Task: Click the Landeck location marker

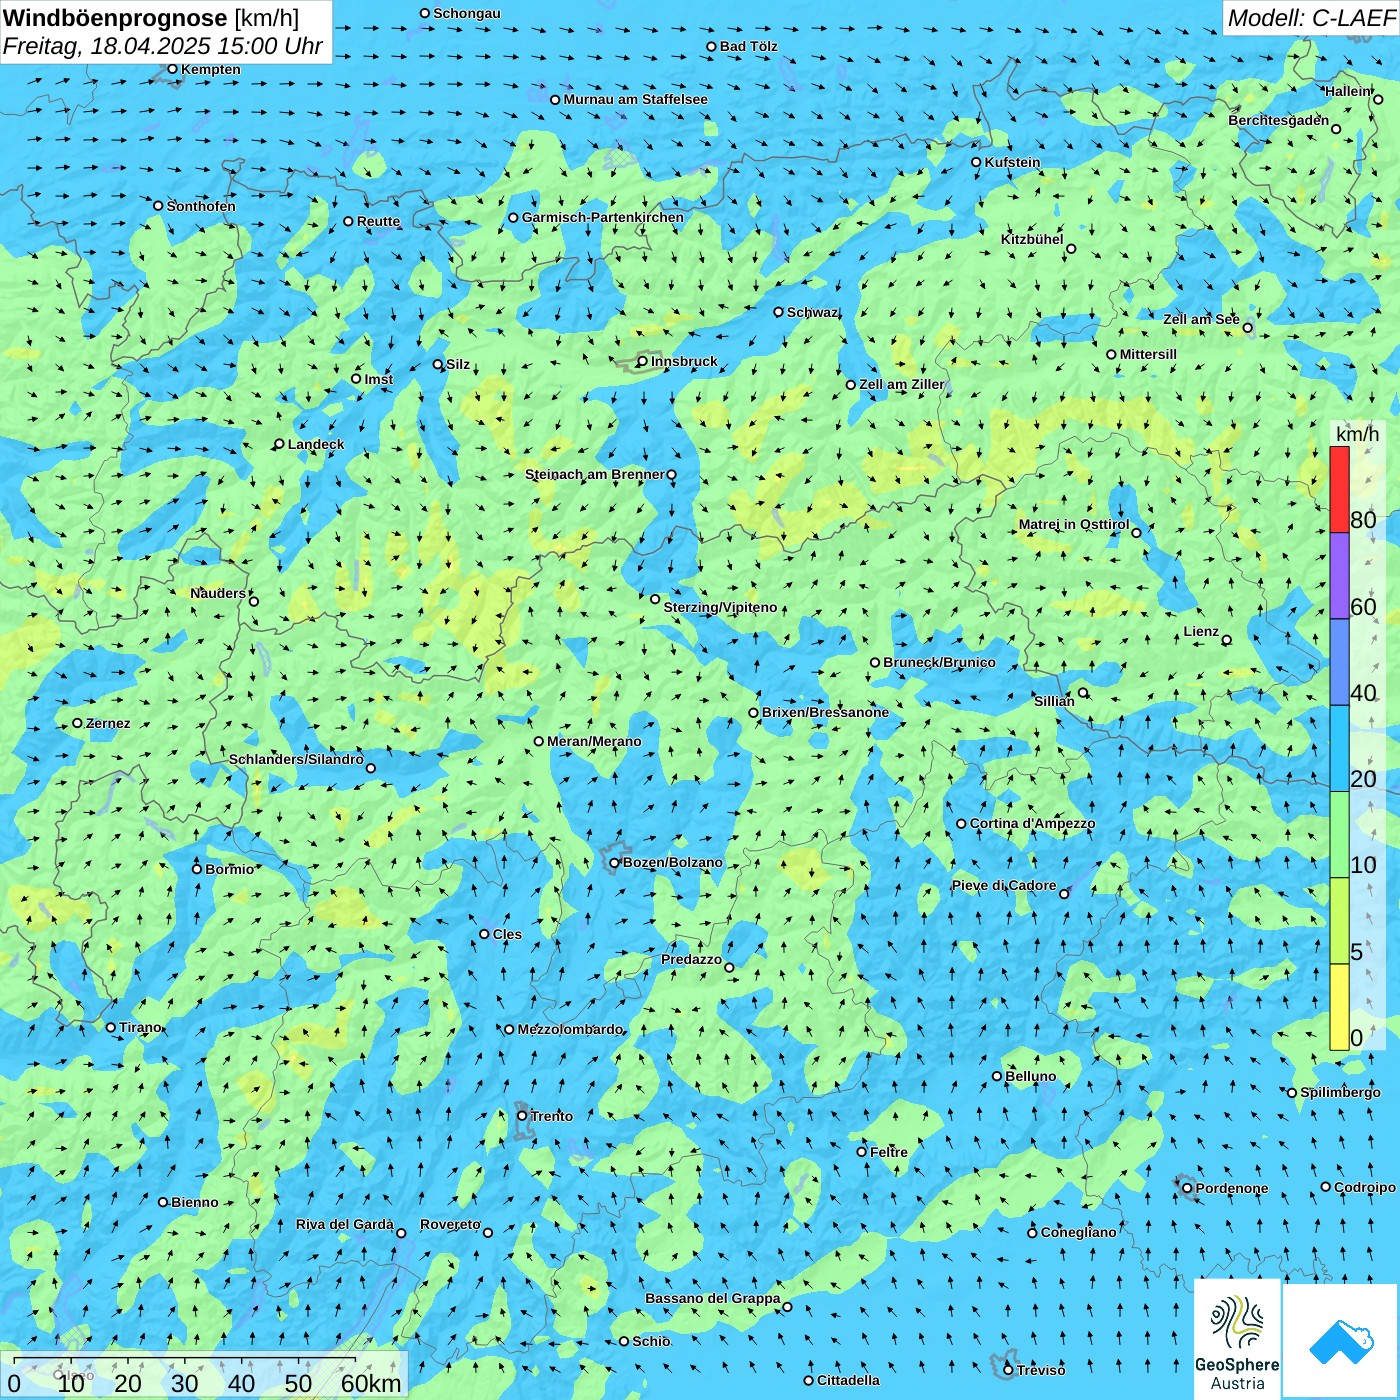Action: (x=280, y=444)
